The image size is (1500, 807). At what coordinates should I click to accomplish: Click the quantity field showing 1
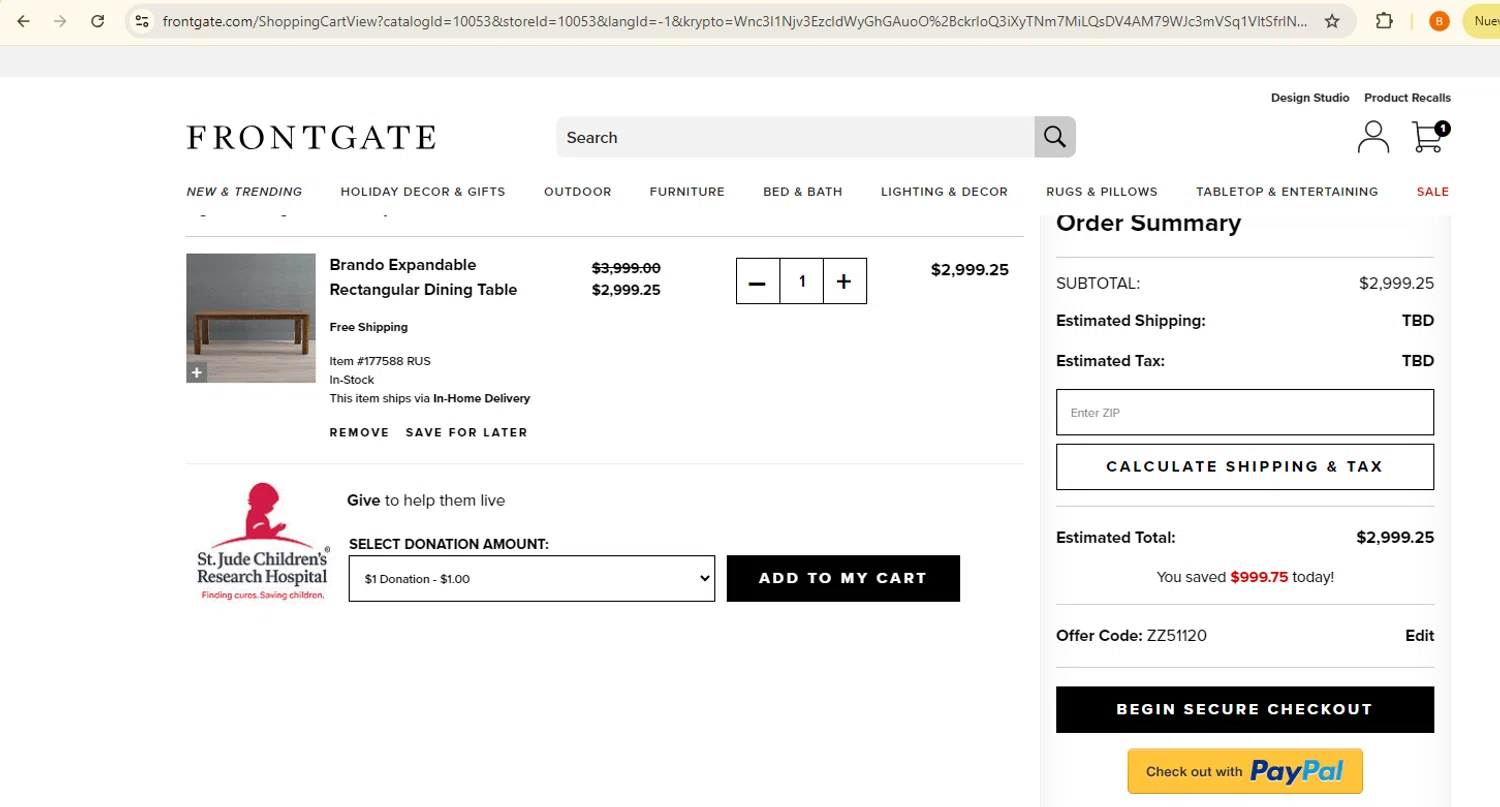coord(802,281)
